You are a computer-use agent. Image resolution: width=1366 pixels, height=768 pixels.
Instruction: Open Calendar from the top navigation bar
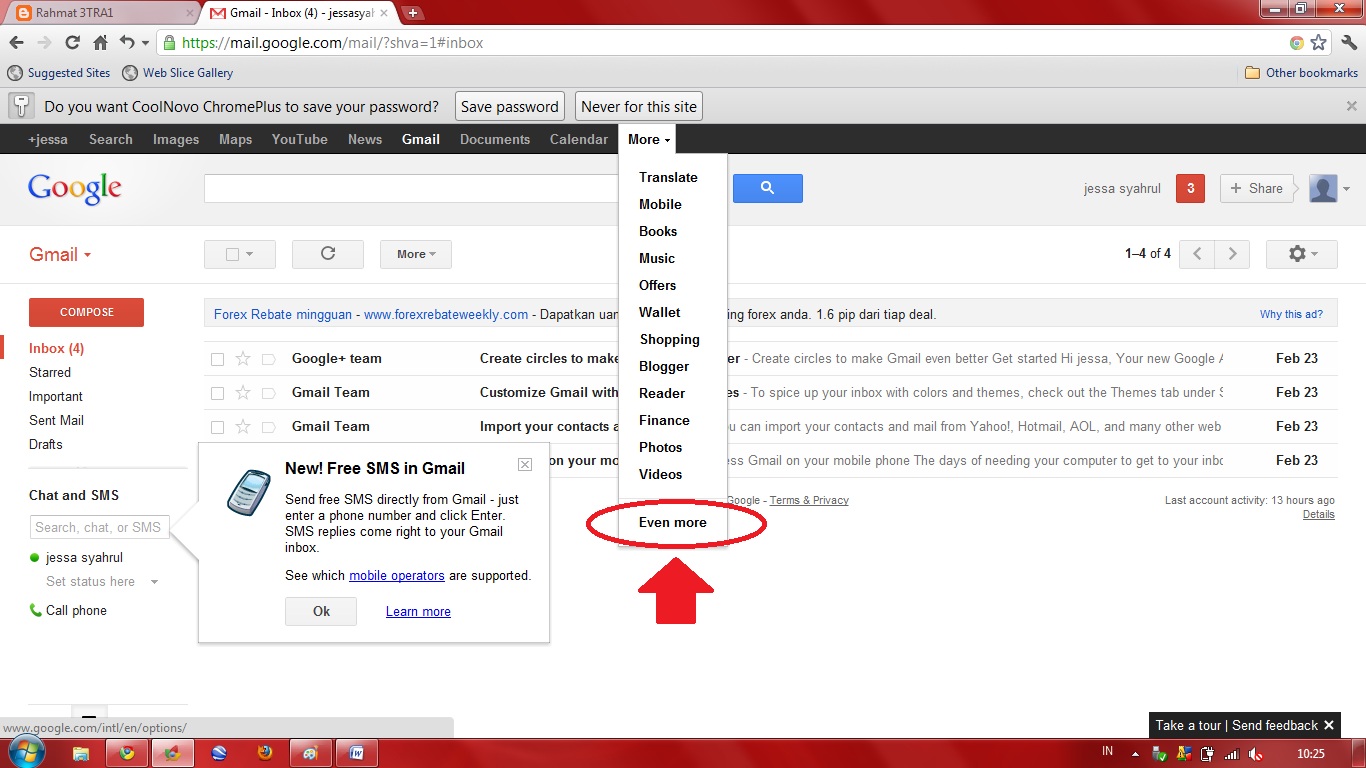(x=578, y=139)
